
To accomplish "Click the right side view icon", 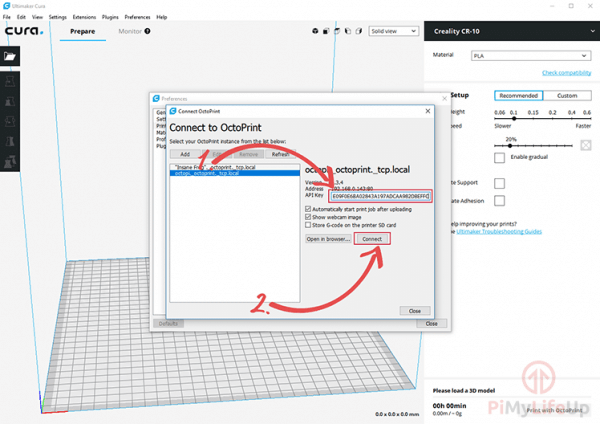I will pyautogui.click(x=359, y=31).
